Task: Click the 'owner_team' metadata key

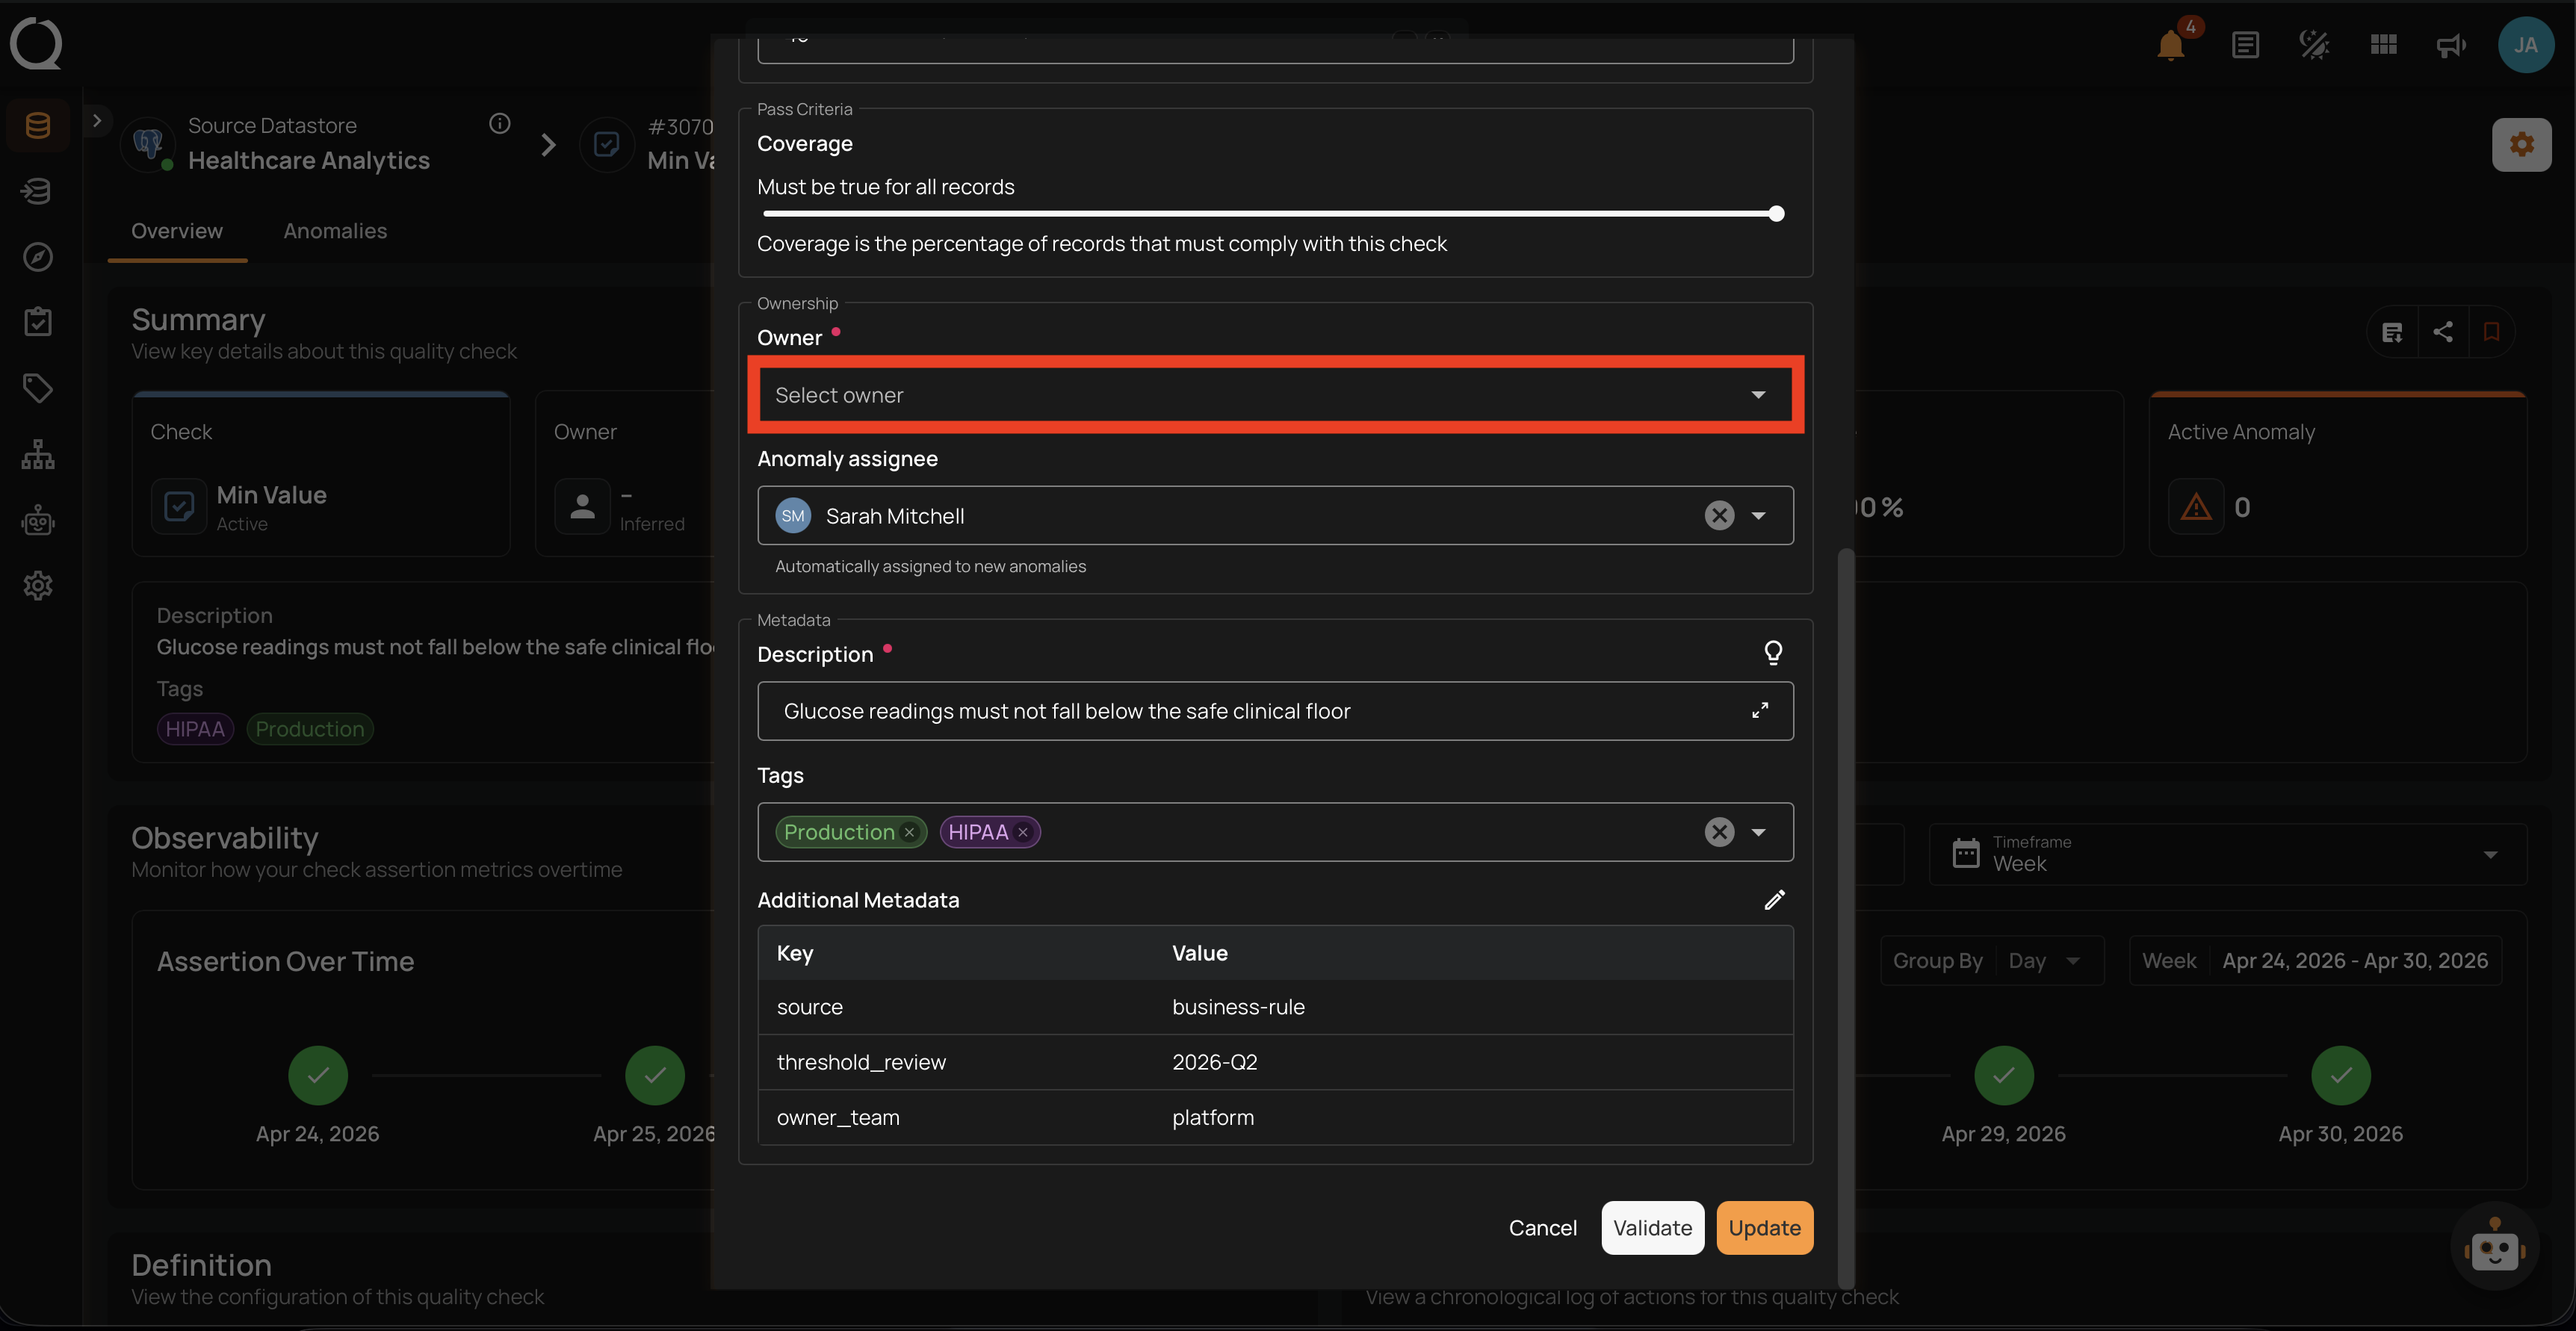Action: click(838, 1117)
